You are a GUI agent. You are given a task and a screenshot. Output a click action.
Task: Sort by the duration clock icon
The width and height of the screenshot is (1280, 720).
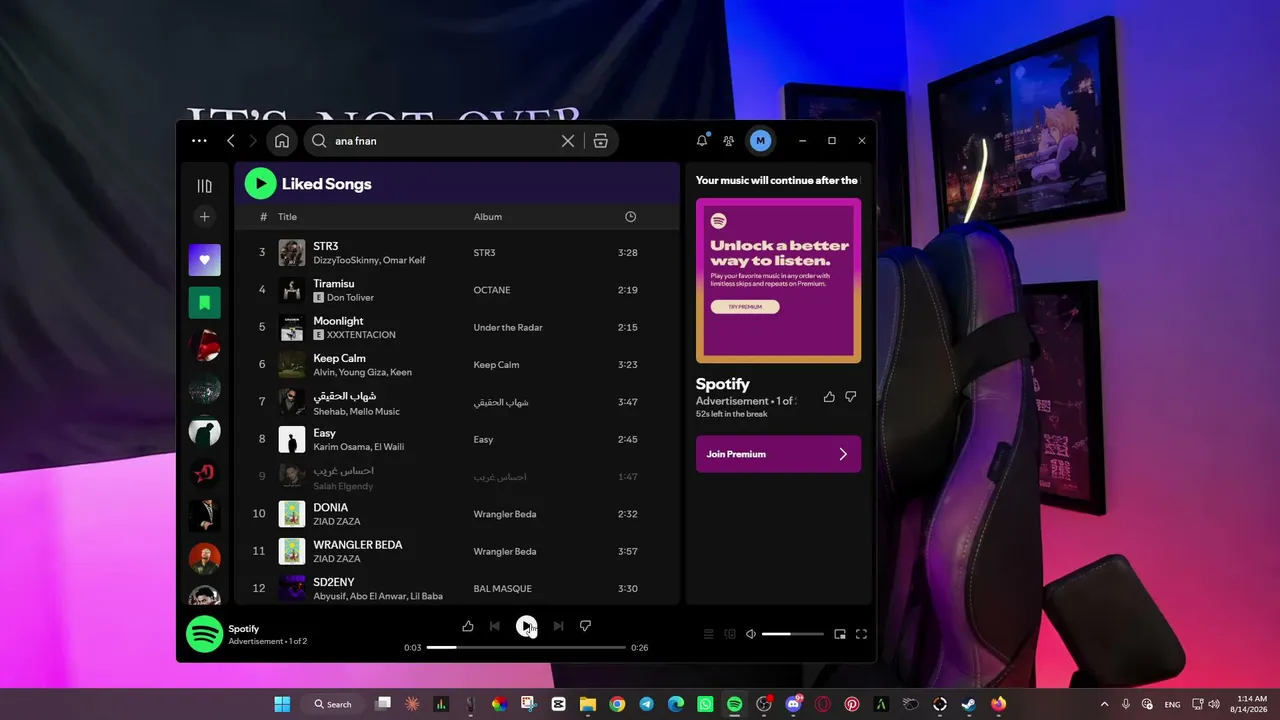tap(630, 217)
